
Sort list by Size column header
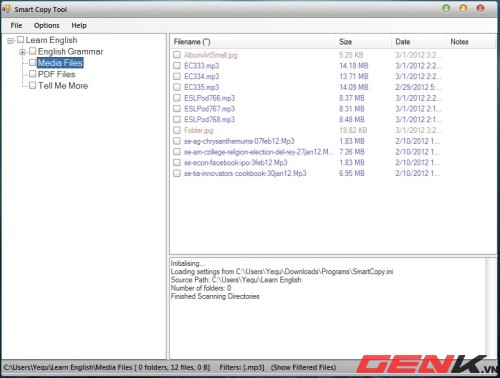point(364,42)
